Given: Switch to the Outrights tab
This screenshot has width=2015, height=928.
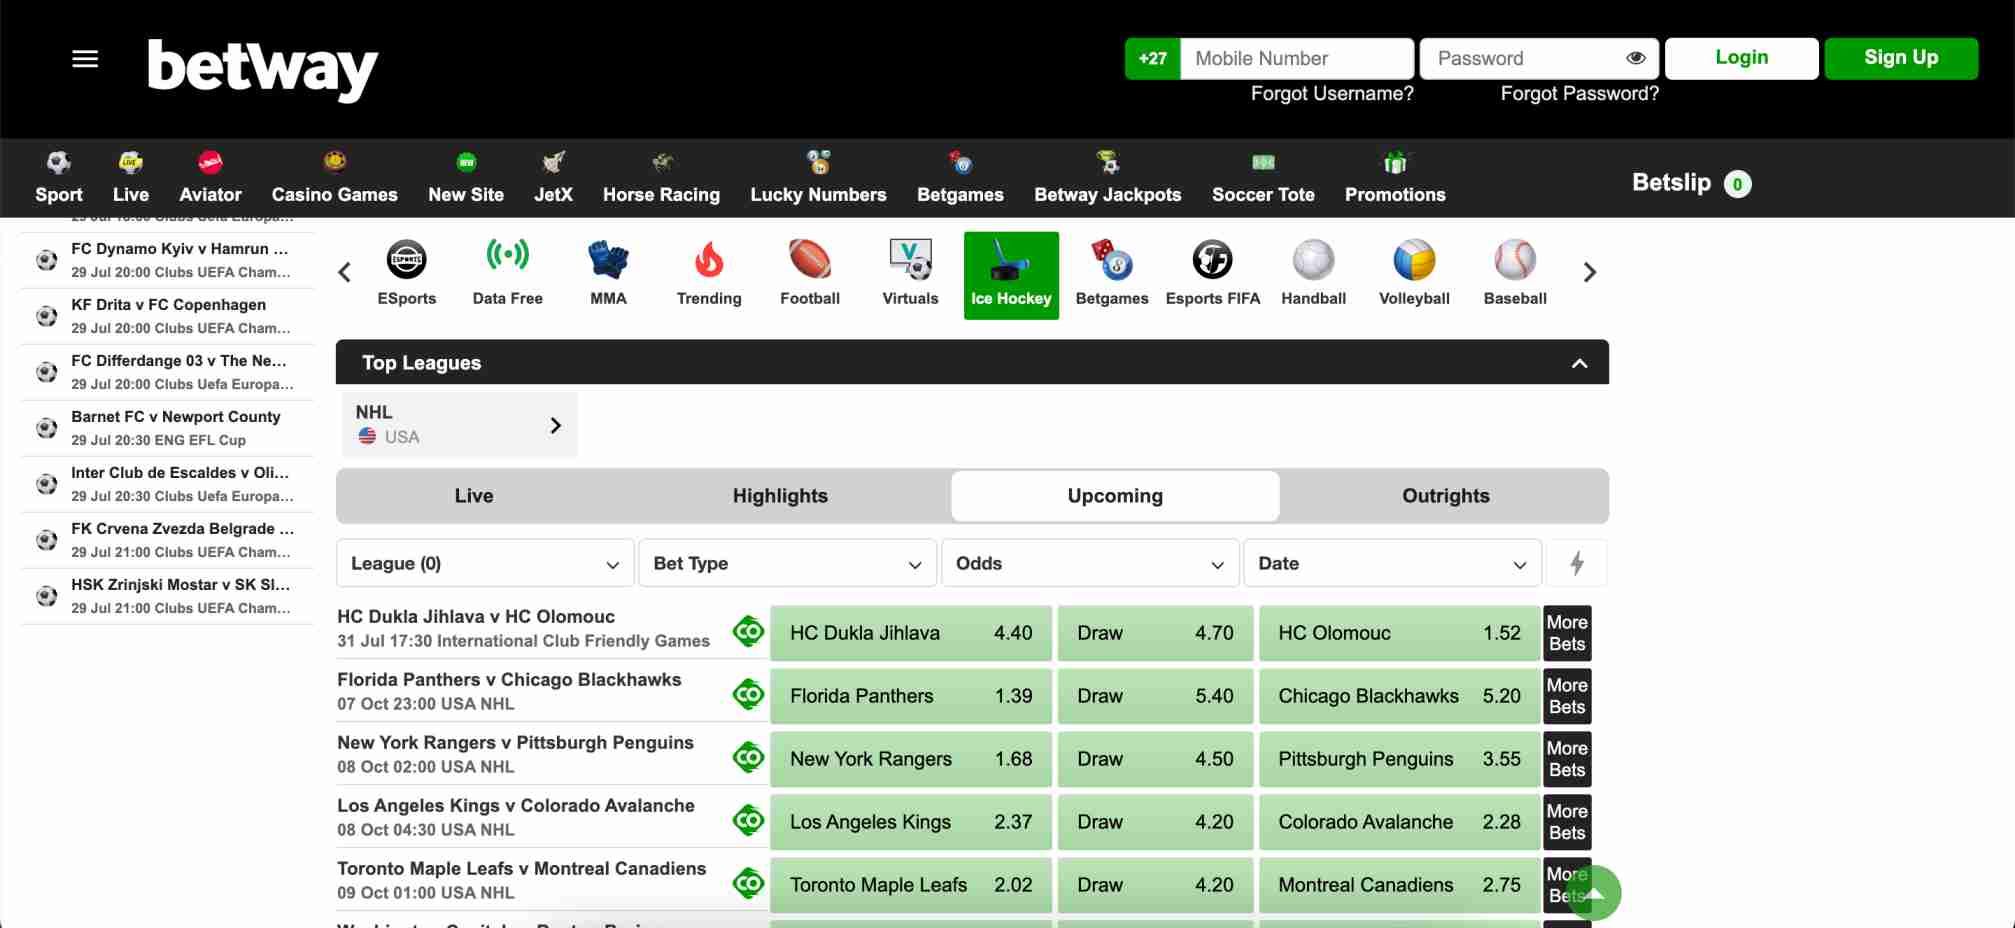Looking at the screenshot, I should click(1446, 496).
